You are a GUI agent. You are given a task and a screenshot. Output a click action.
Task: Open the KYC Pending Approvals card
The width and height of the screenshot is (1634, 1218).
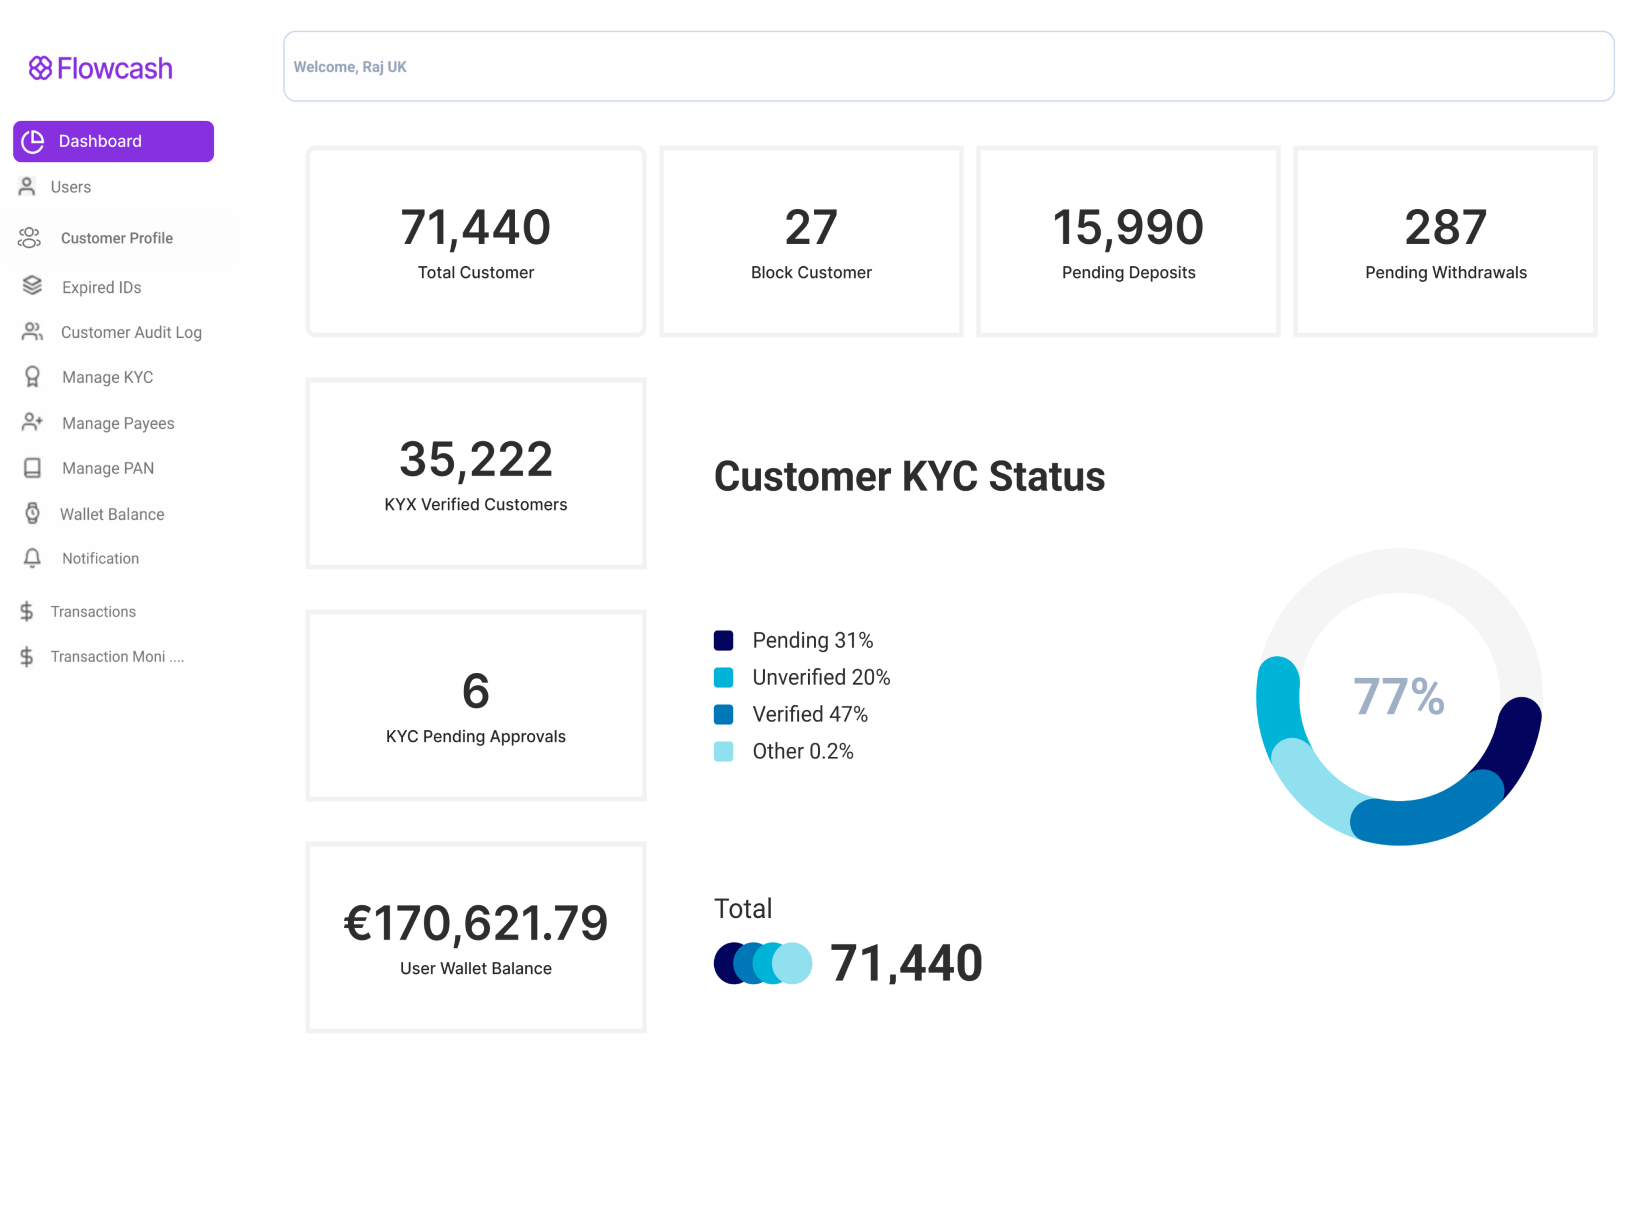click(x=476, y=705)
